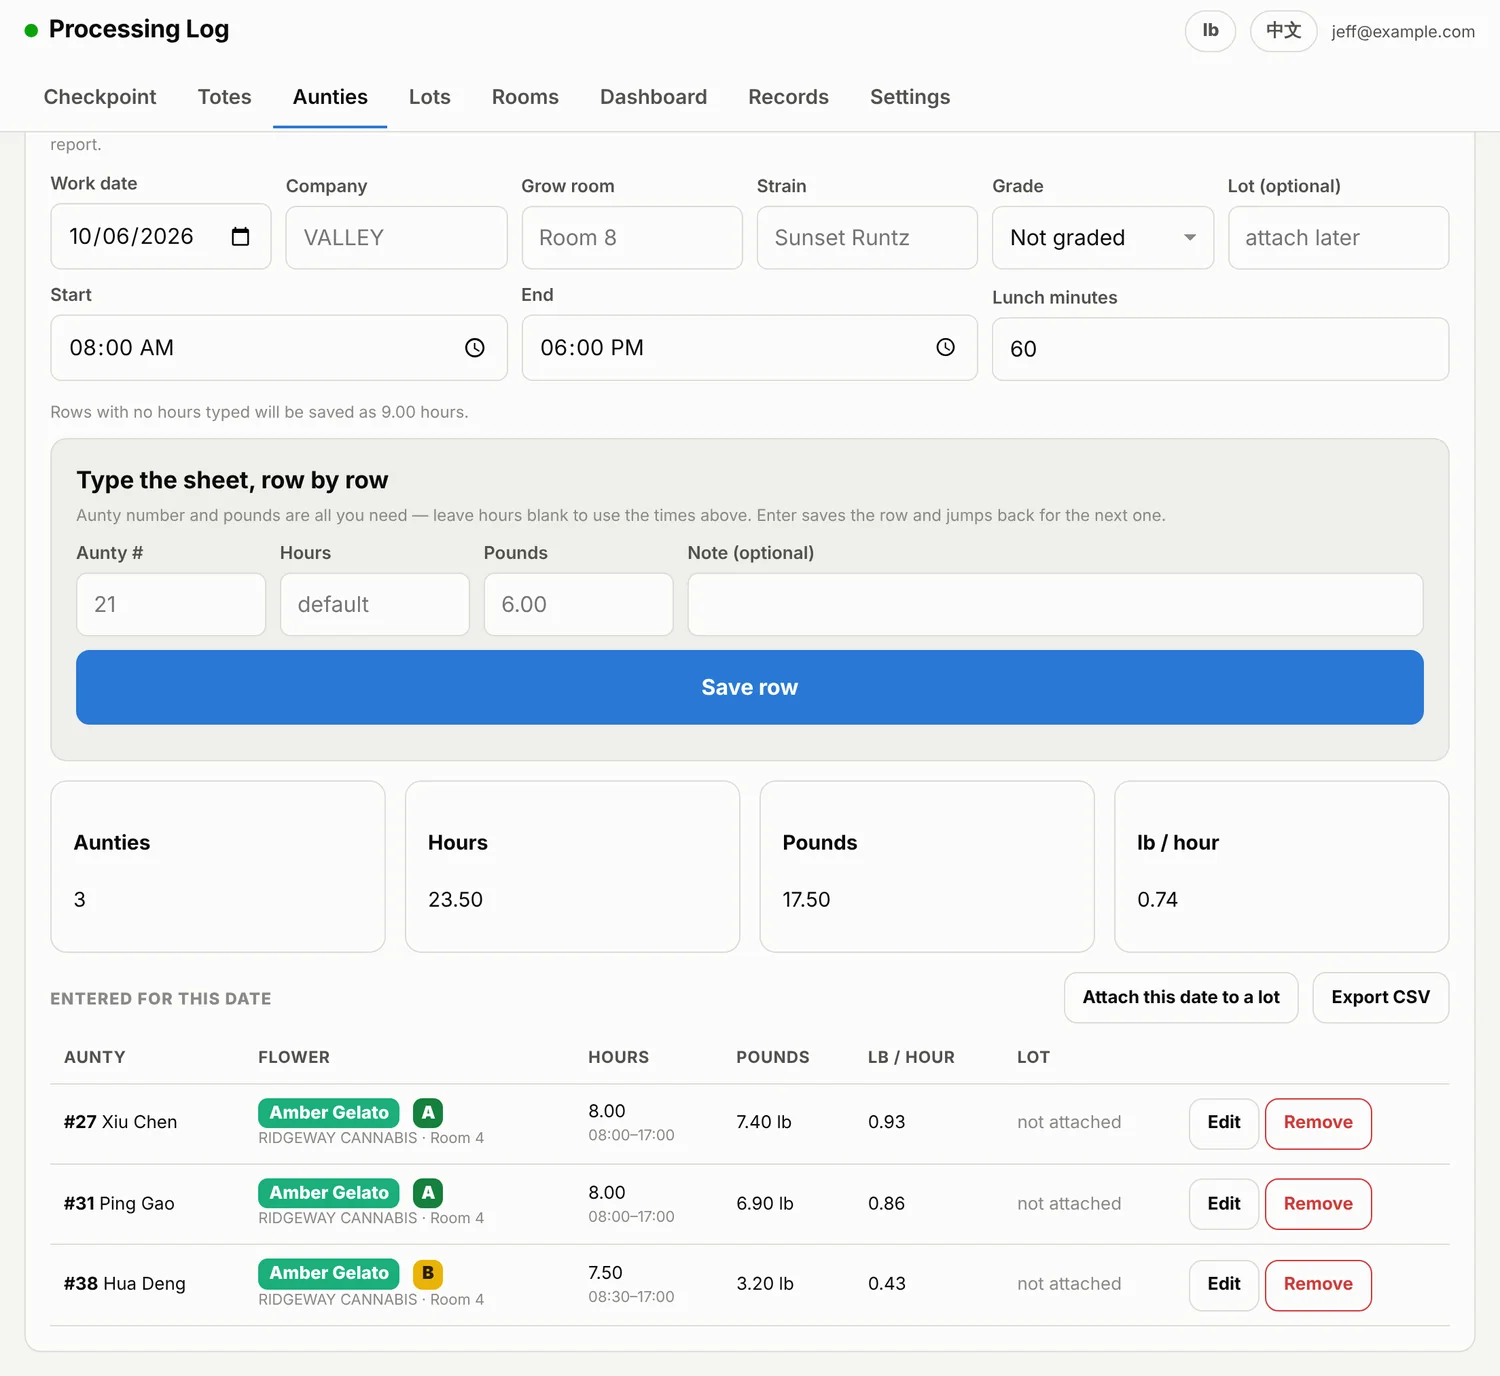Viewport: 1500px width, 1376px height.
Task: View the Dashboard tab
Action: pos(653,97)
